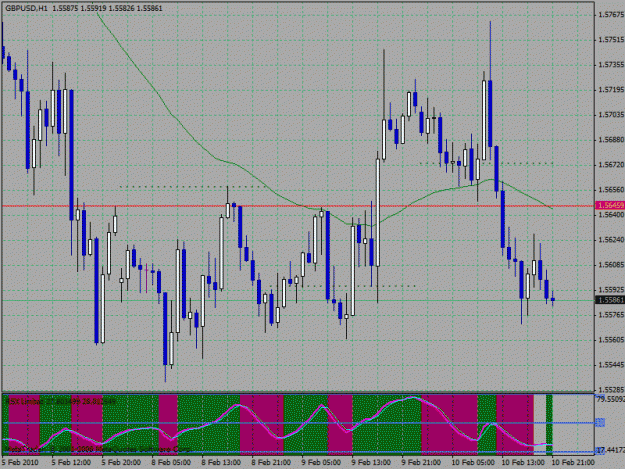
Task: Click the 5 Feb 2010 time label
Action: point(20,462)
